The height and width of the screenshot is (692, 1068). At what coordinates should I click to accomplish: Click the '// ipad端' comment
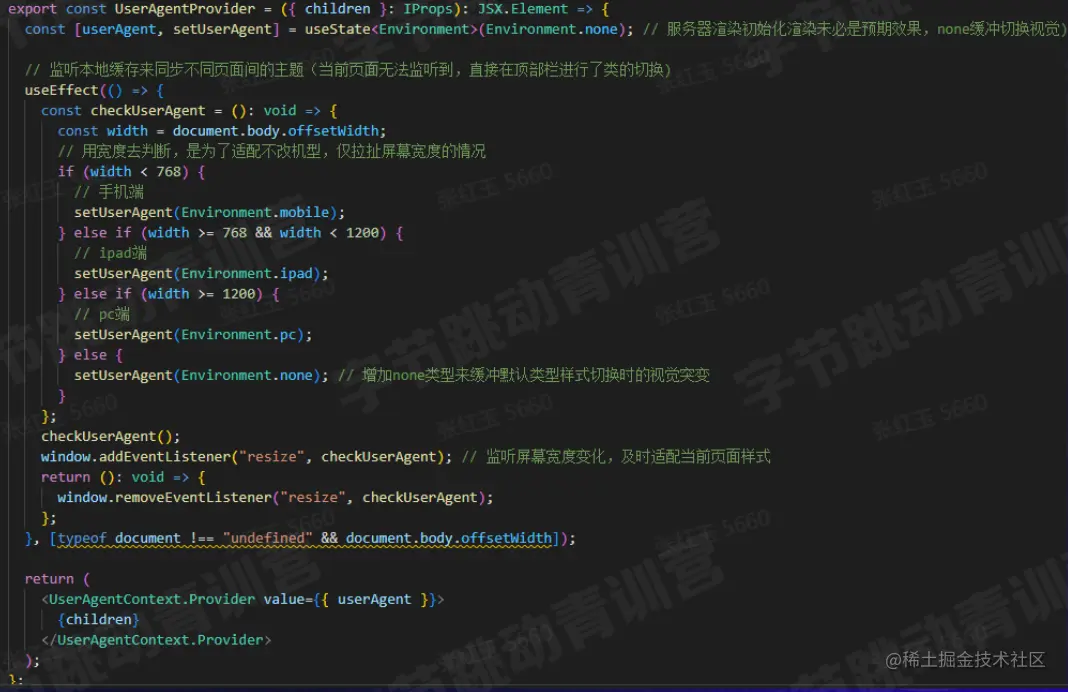pyautogui.click(x=110, y=253)
